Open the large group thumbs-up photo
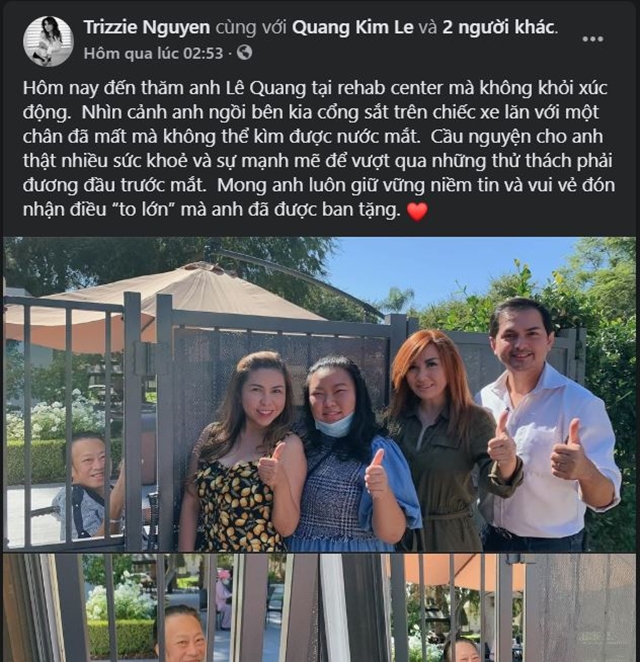 [319, 394]
